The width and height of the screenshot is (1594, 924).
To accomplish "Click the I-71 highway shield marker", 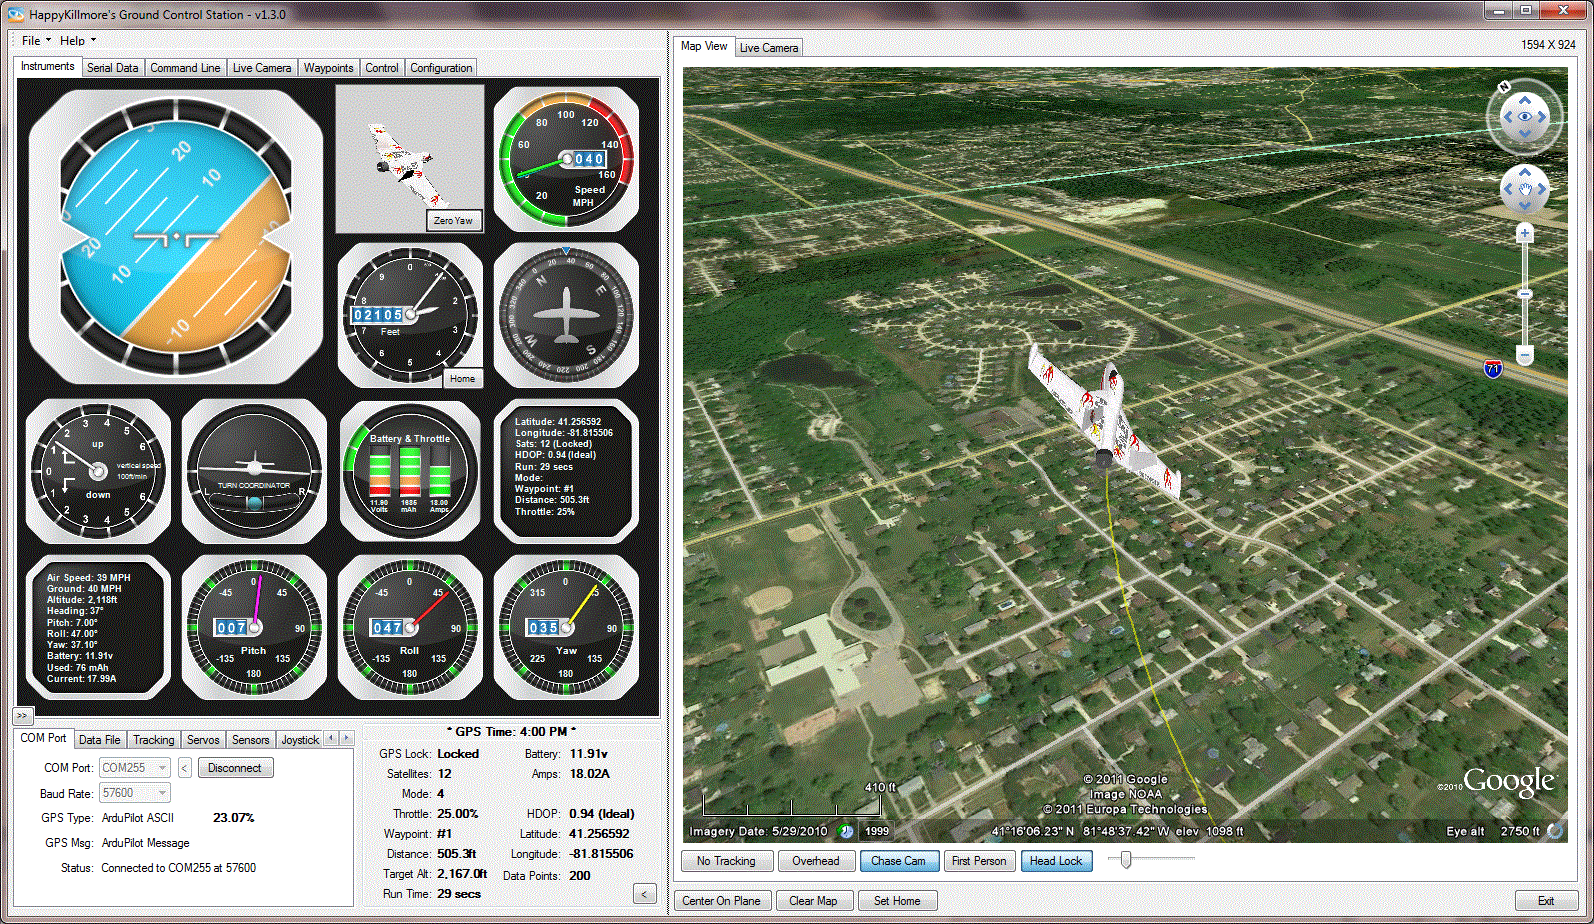I will 1492,369.
